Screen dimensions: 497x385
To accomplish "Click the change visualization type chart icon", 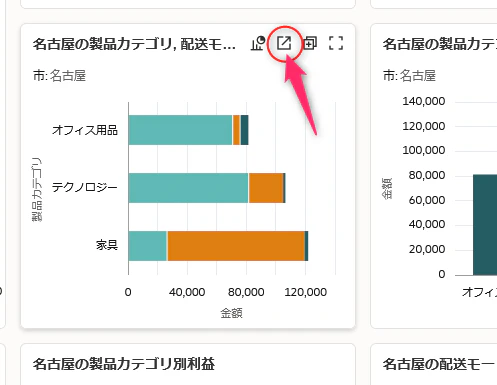I will (x=258, y=43).
